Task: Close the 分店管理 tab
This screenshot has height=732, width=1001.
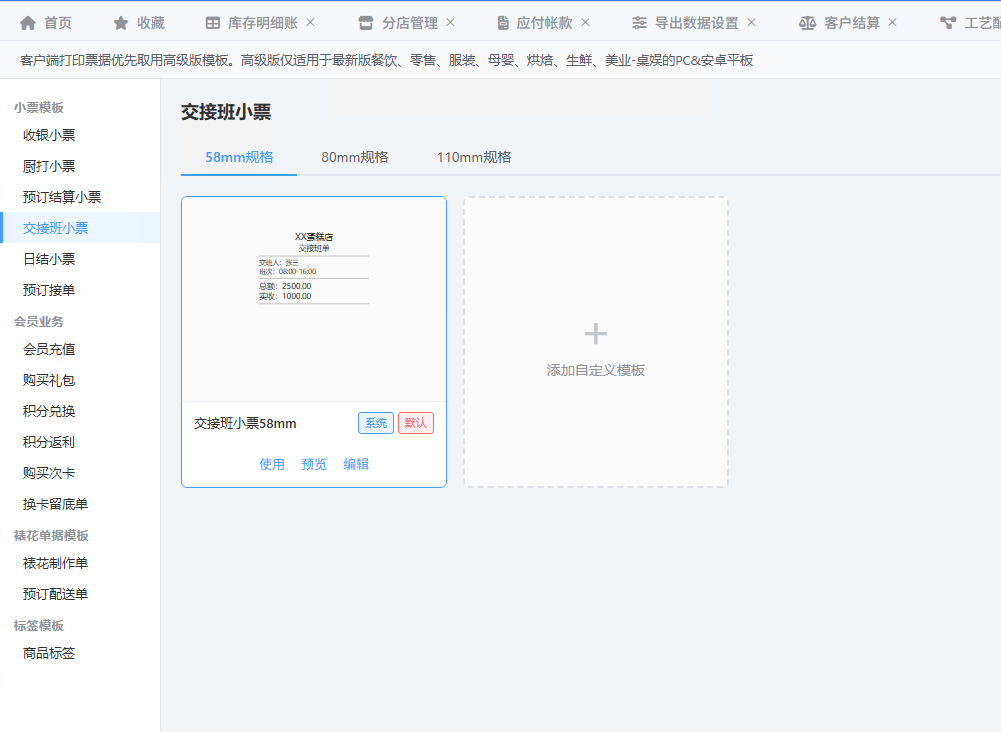Action: click(x=450, y=22)
